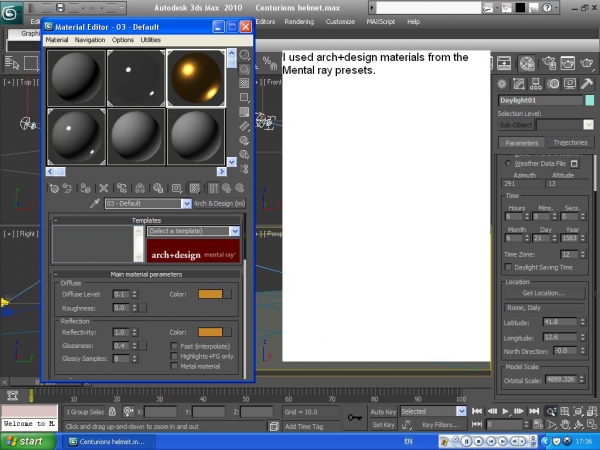Click the Rectangular Selection Region icon
This screenshot has width=600, height=450.
click(x=31, y=63)
